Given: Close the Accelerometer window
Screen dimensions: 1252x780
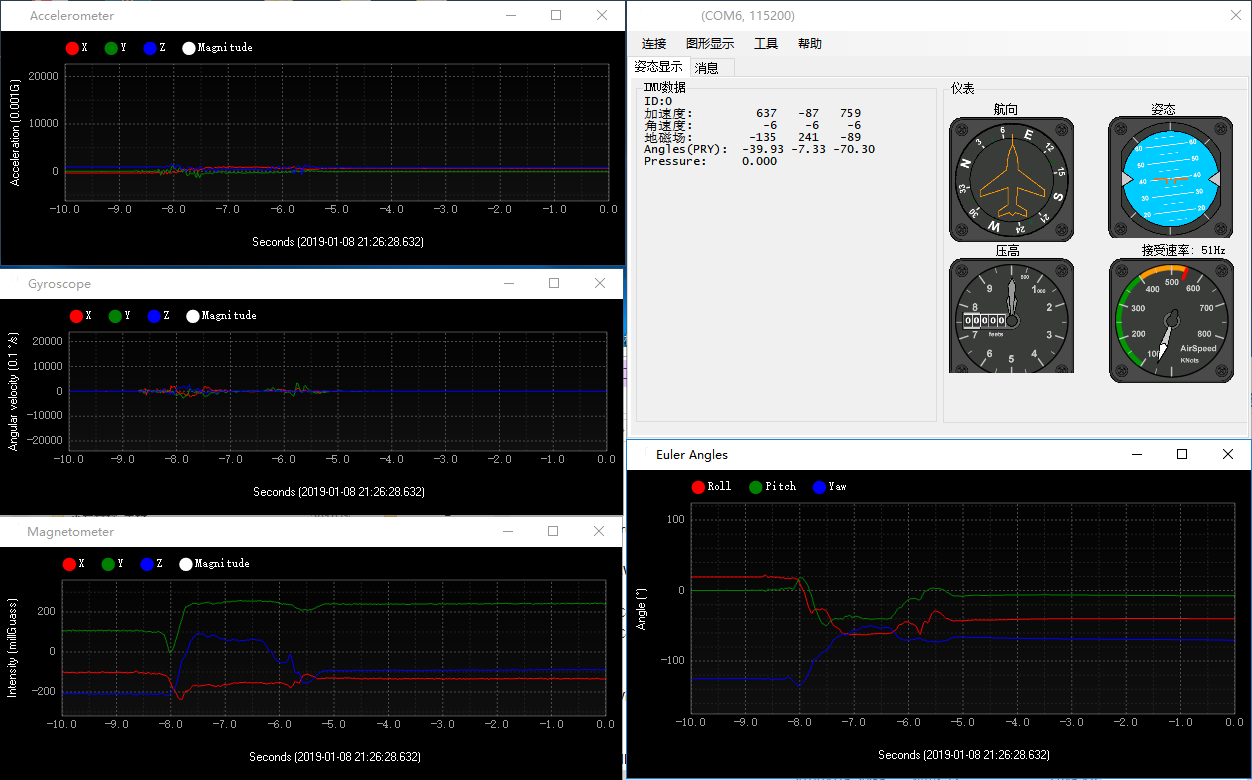Looking at the screenshot, I should coord(601,15).
